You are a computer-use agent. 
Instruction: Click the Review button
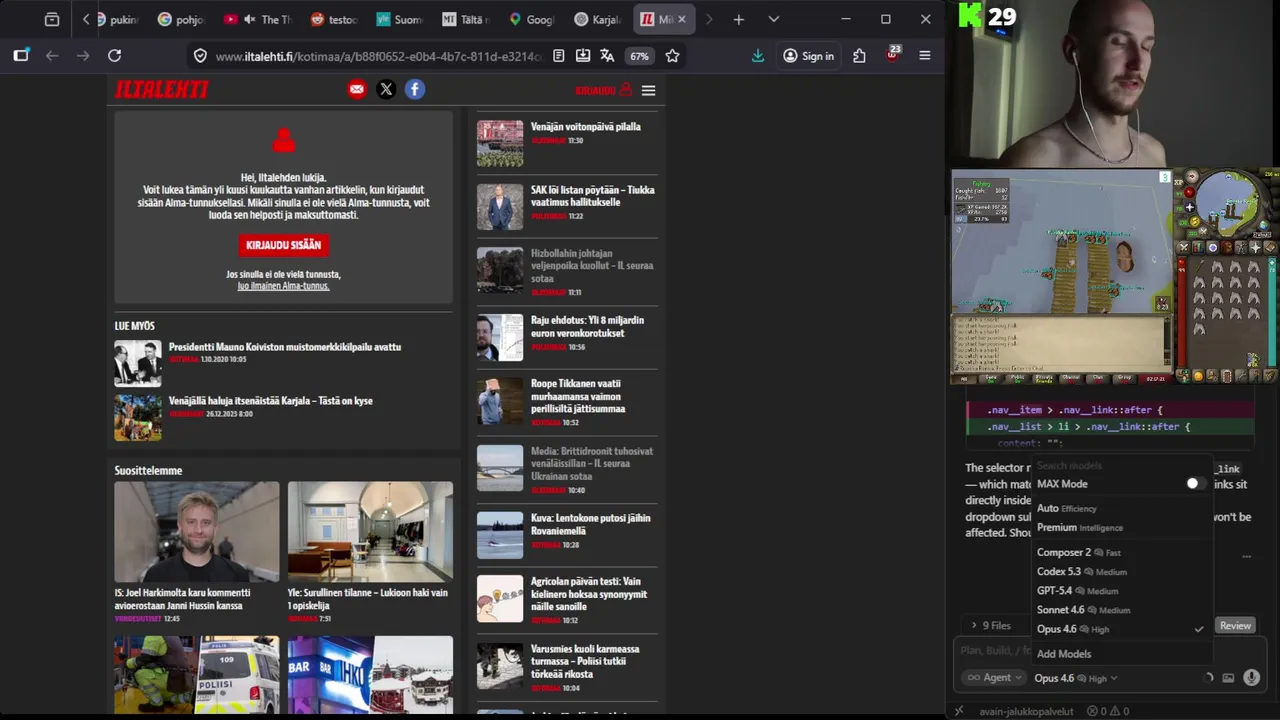(x=1235, y=625)
